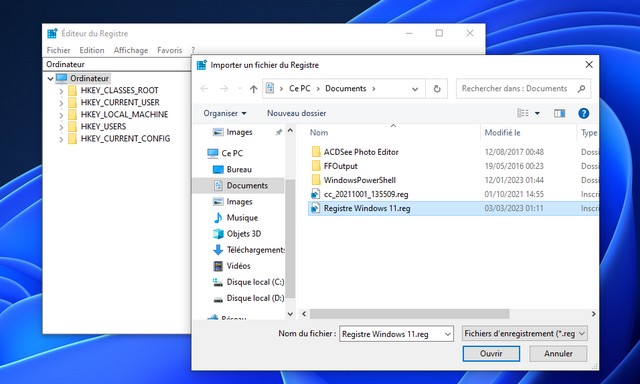Click the Annuler button

tap(558, 353)
